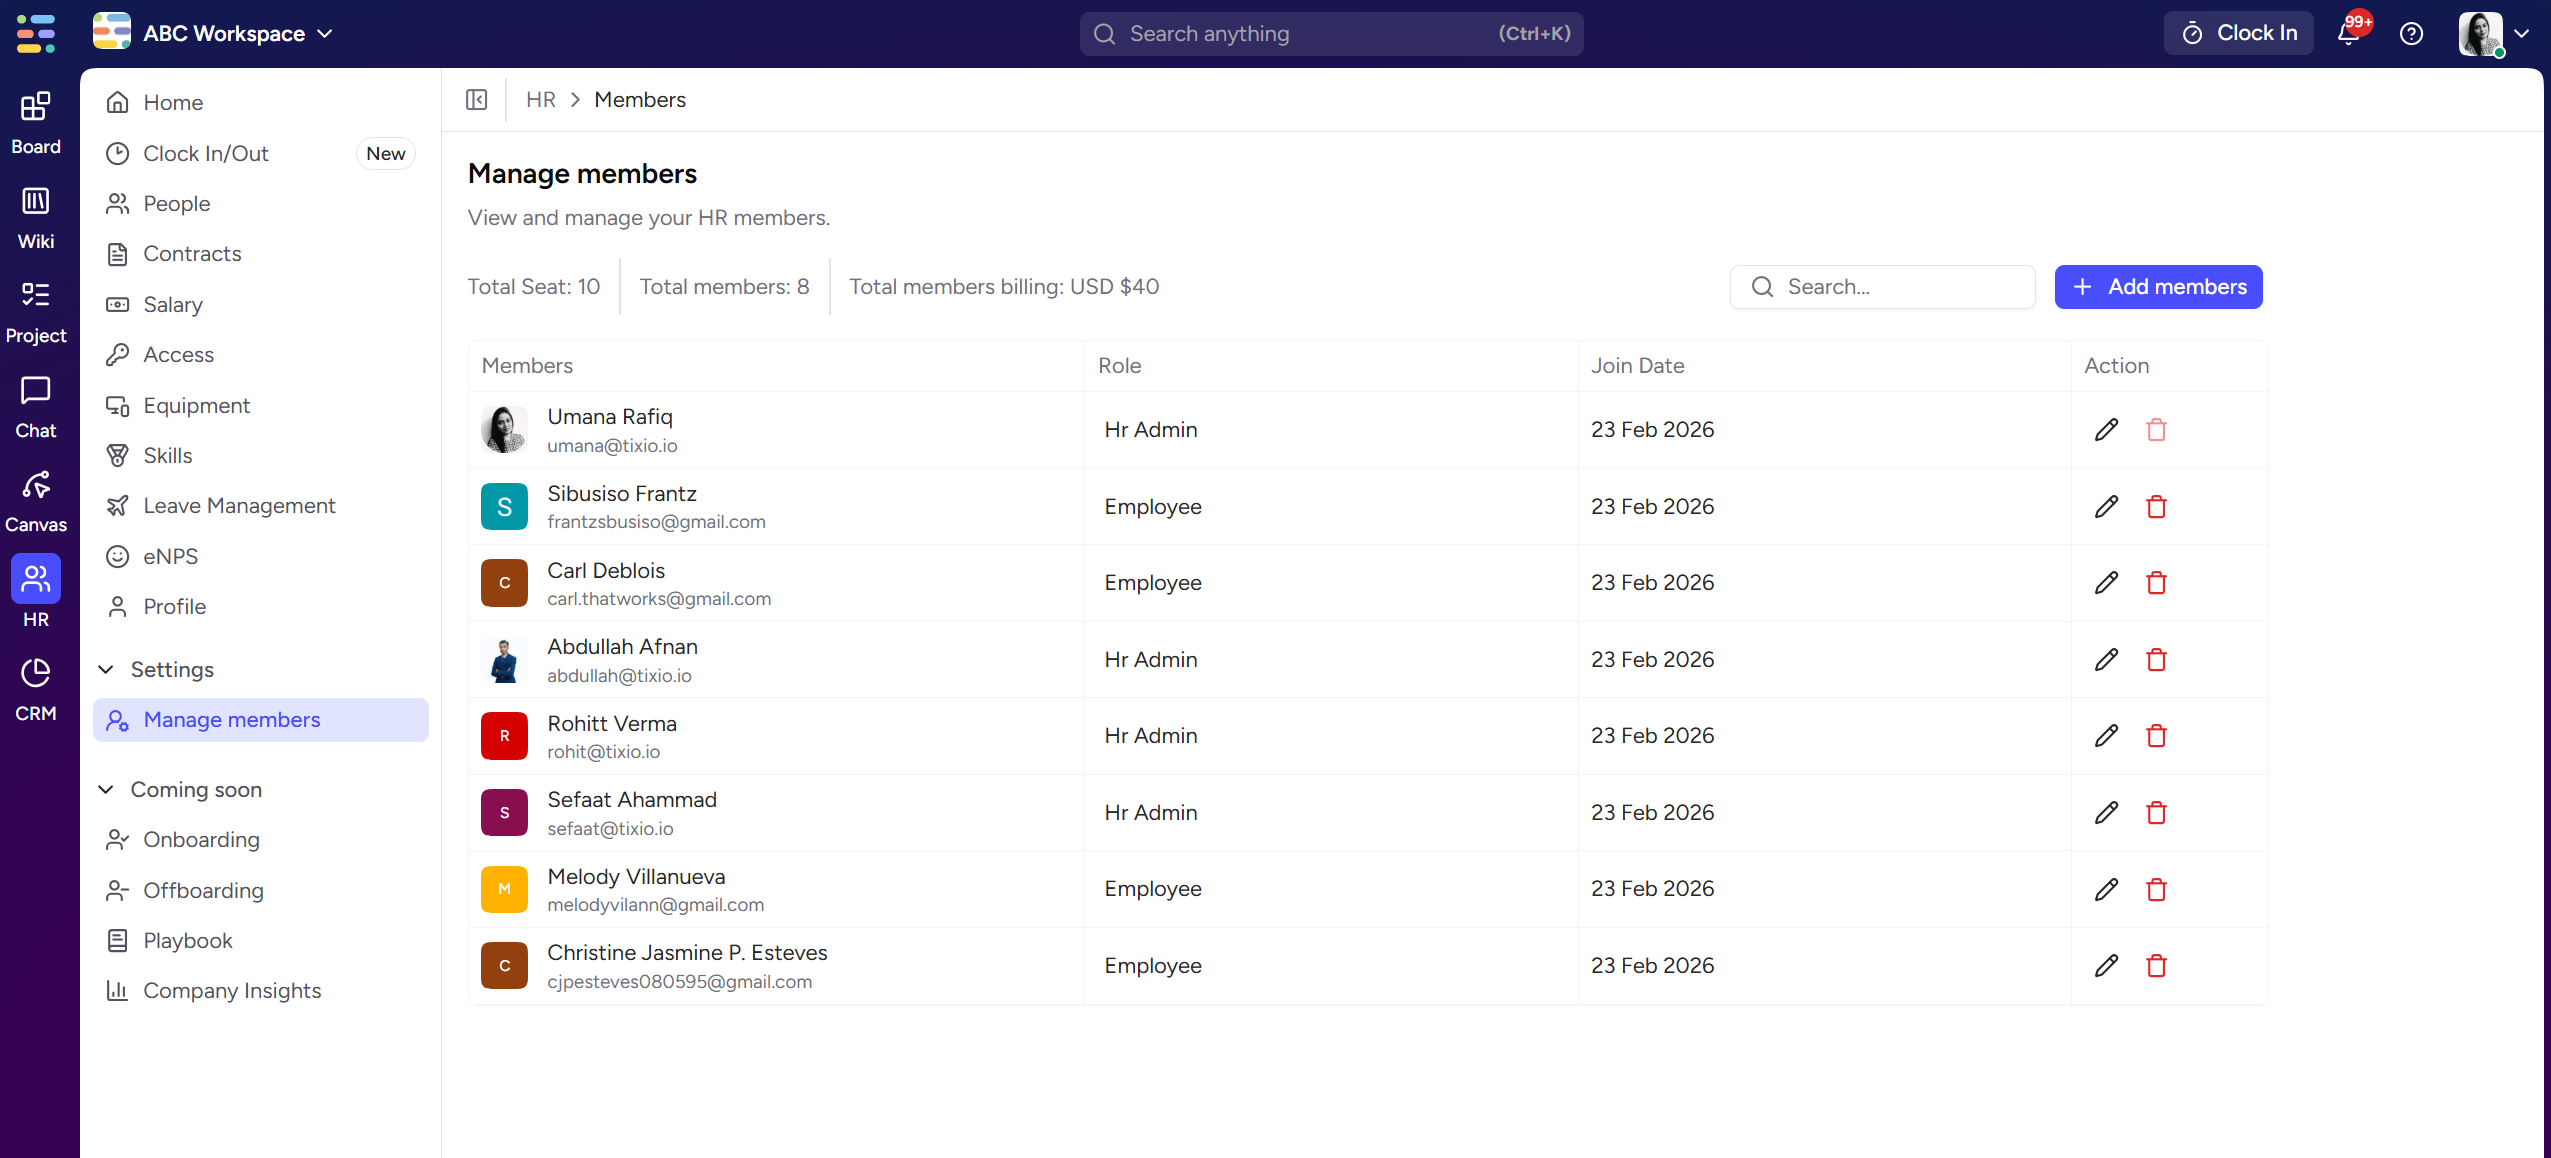Open the help question mark icon
2551x1158 pixels.
tap(2411, 34)
